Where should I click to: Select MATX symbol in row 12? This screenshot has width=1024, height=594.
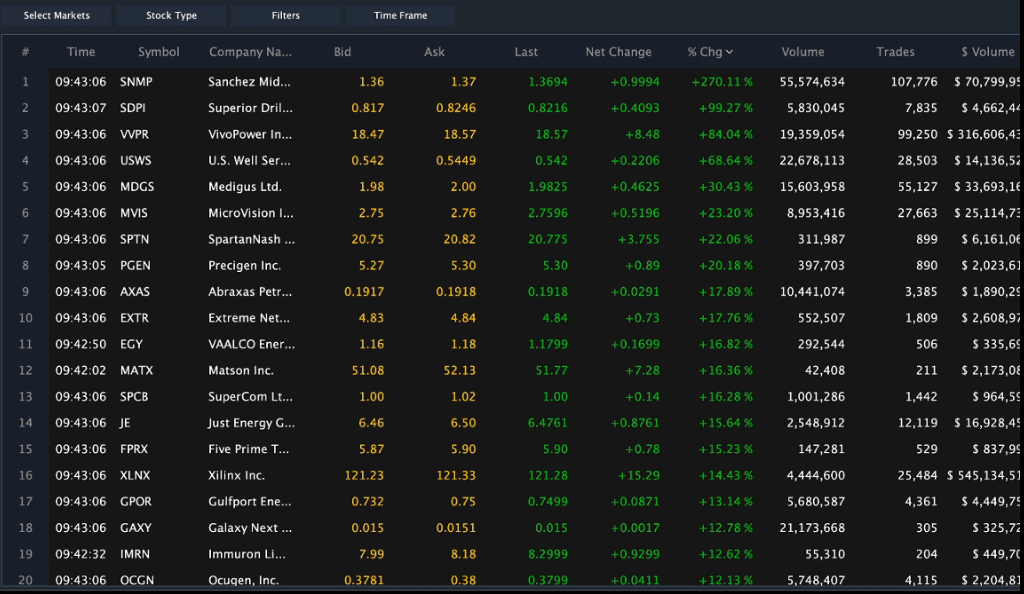[x=136, y=370]
